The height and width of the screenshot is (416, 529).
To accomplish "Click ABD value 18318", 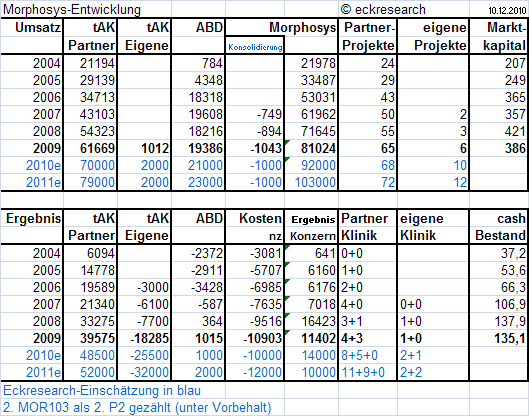I will pos(205,97).
